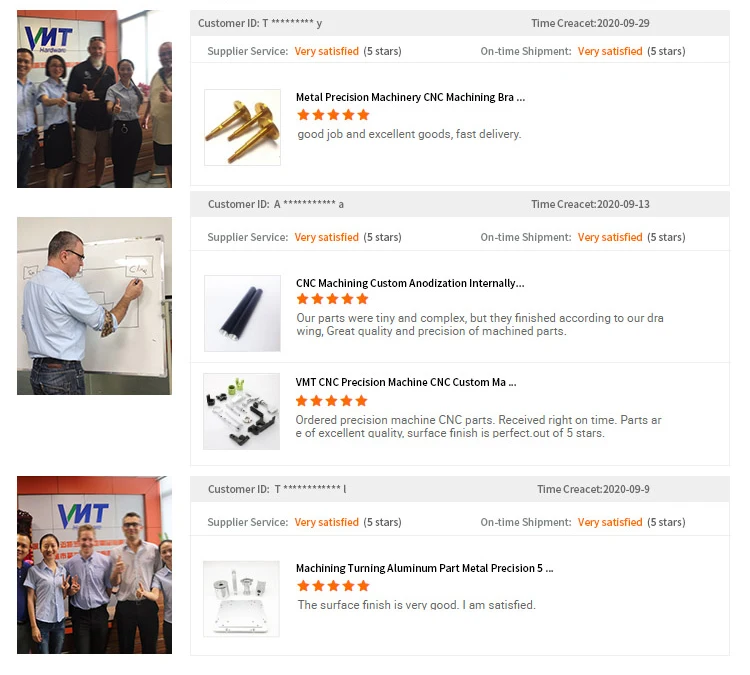Click the CNC Machining Custom Anodization title

[x=410, y=283]
